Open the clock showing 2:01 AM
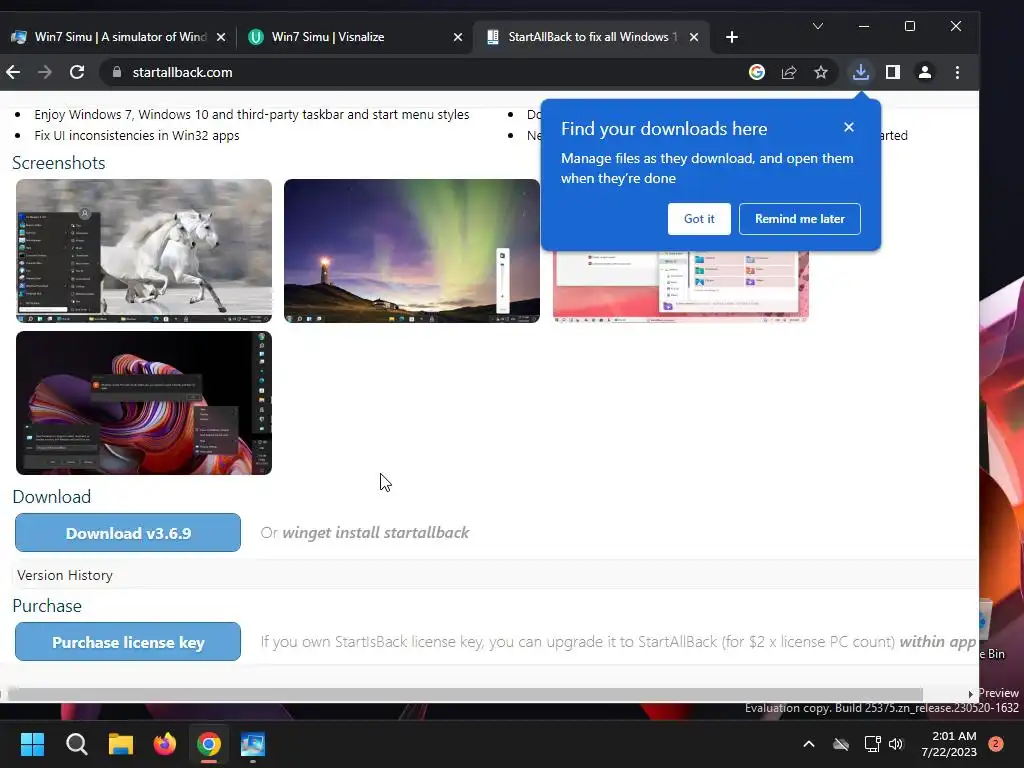The width and height of the screenshot is (1024, 768). click(x=949, y=744)
